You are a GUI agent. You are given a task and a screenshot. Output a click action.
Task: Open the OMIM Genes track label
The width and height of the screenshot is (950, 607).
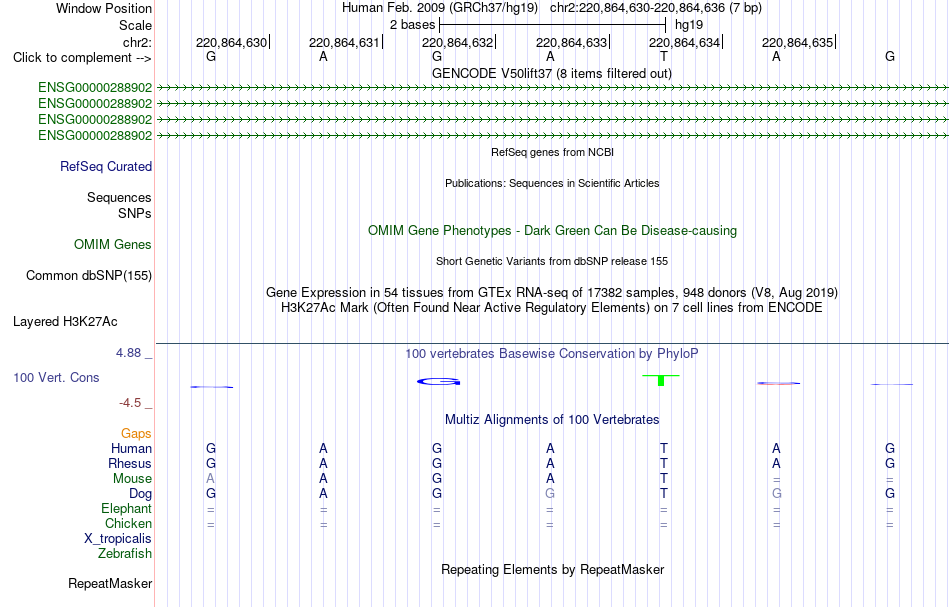113,245
